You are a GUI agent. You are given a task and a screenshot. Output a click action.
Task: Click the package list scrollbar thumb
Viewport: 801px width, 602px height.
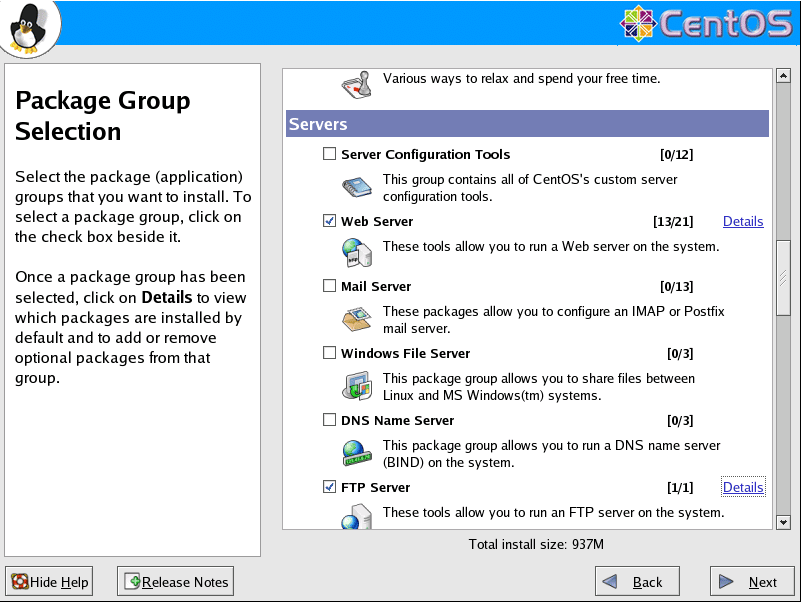pyautogui.click(x=783, y=278)
